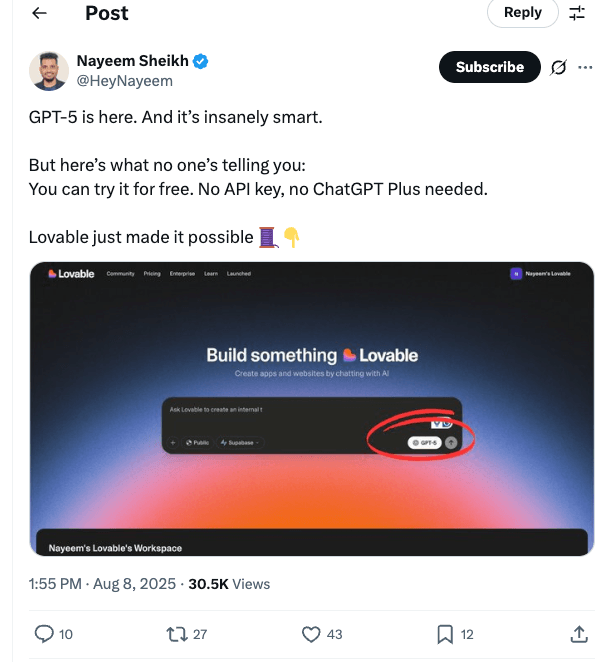Open the reply comment icon

[44, 634]
